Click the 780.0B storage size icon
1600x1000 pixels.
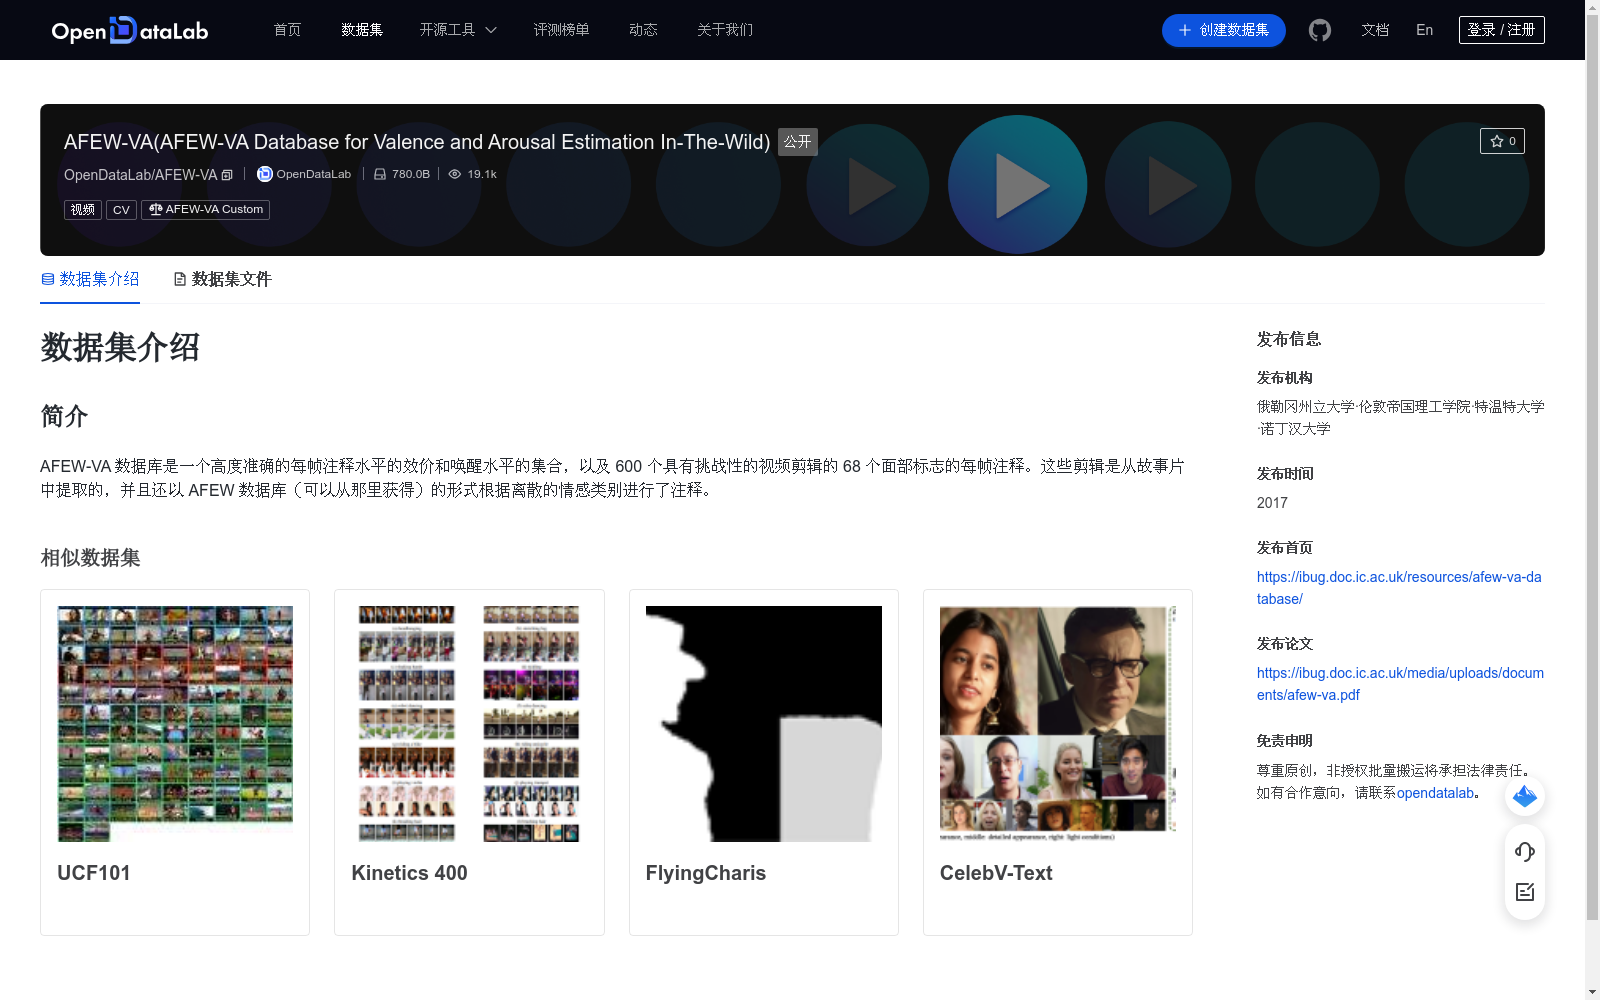[380, 174]
